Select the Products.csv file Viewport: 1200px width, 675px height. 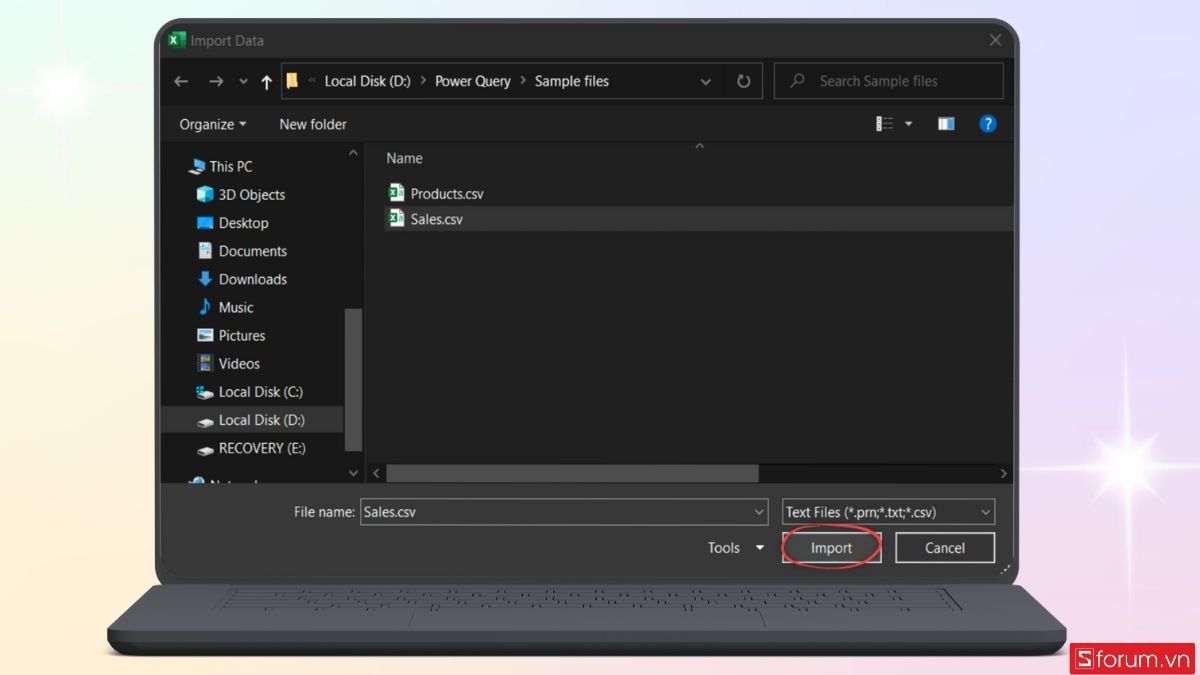click(x=446, y=193)
